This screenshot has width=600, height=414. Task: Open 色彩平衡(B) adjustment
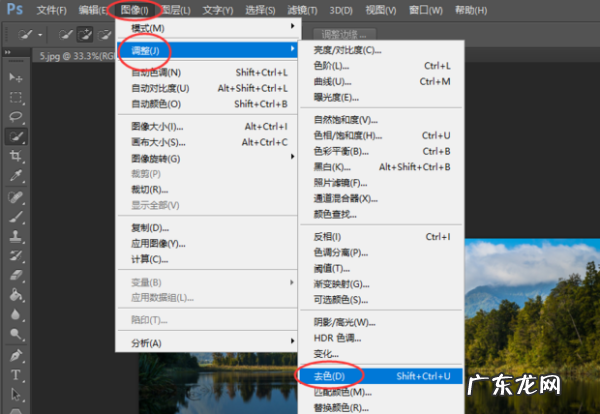click(381, 152)
